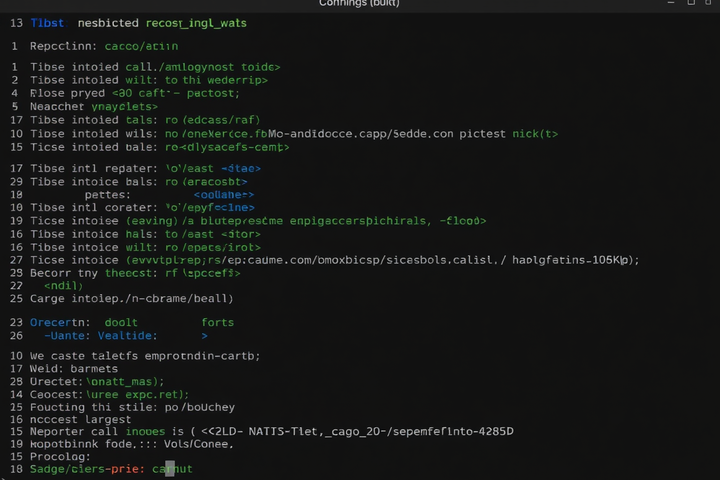The width and height of the screenshot is (720, 480).
Task: Click the 'ep:caume.com/bmoxbicsp/sicesbols.calisl./' URL
Action: [x=364, y=260]
